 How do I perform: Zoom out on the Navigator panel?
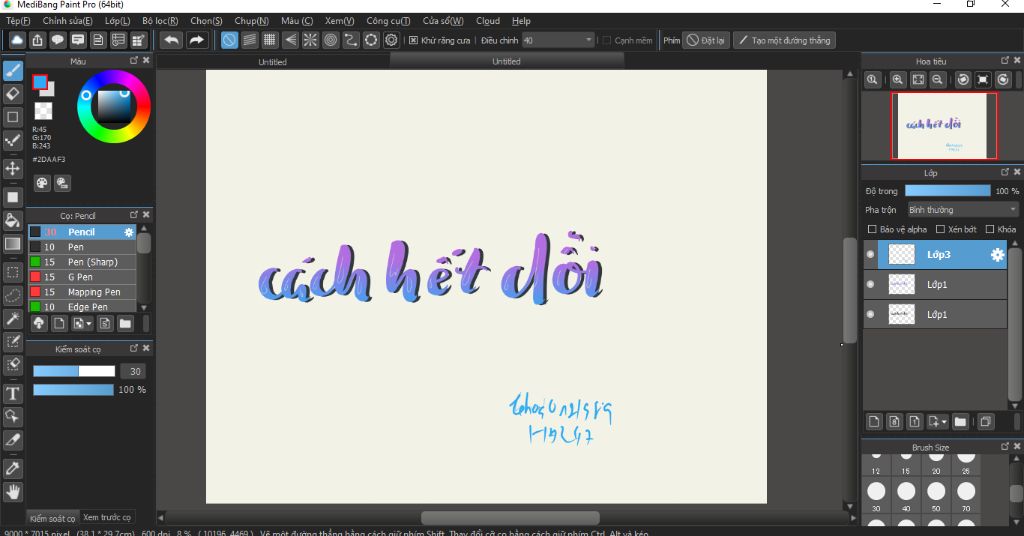(x=937, y=80)
